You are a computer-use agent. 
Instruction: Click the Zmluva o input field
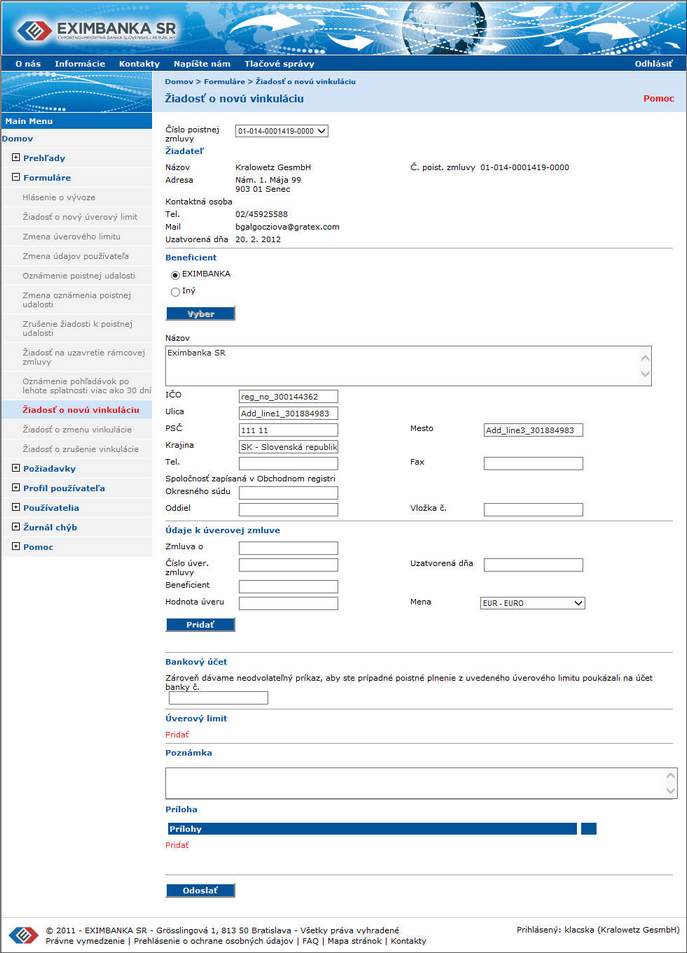point(288,548)
